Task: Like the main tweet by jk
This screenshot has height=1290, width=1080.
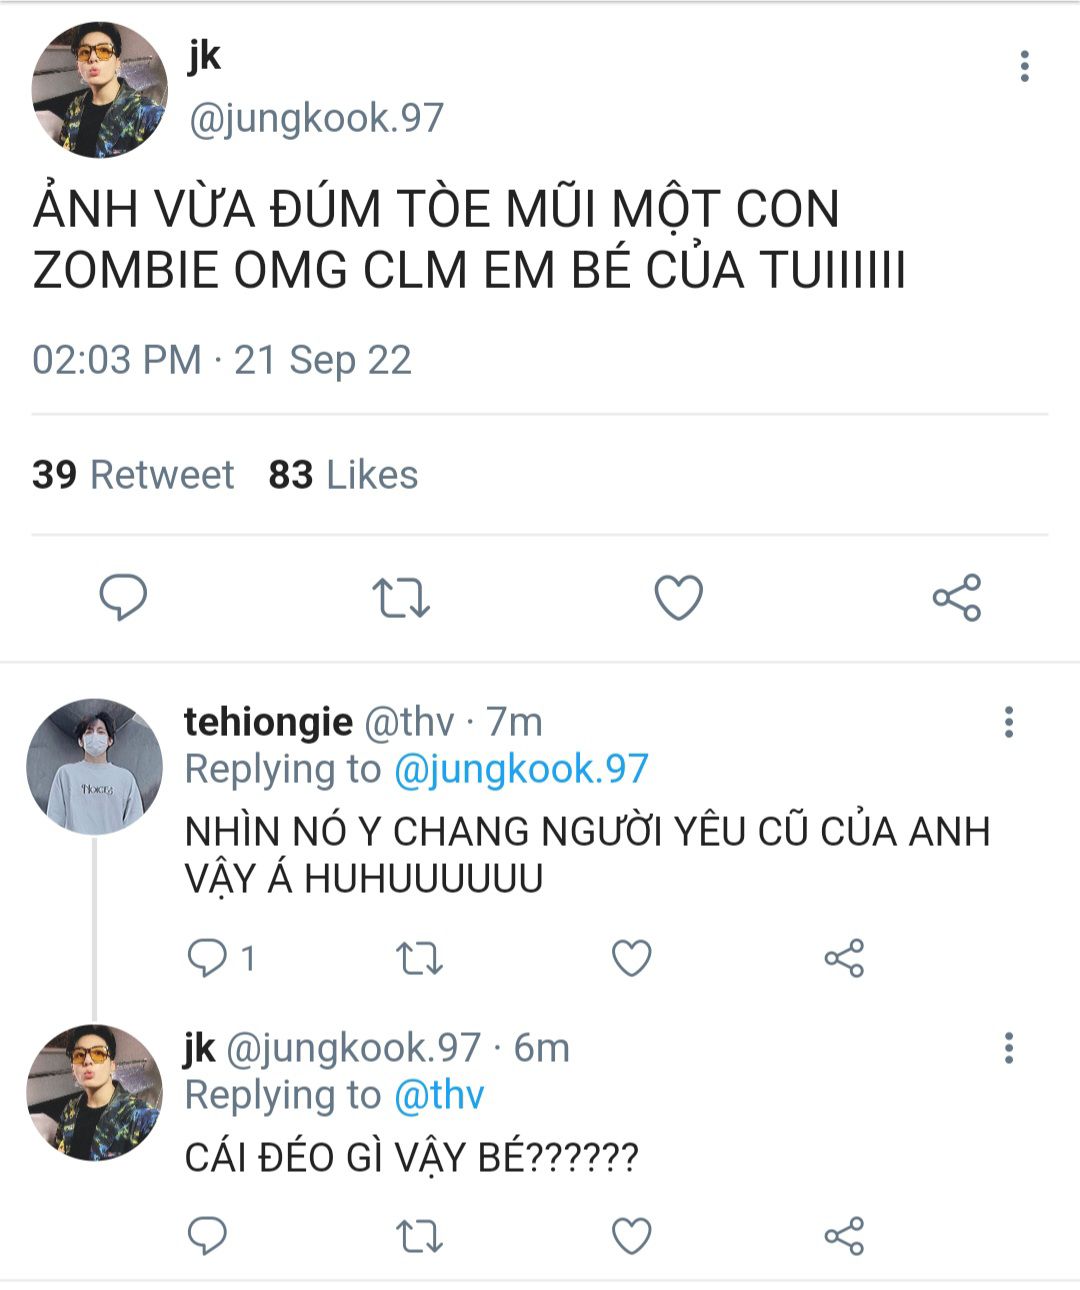Action: point(678,597)
